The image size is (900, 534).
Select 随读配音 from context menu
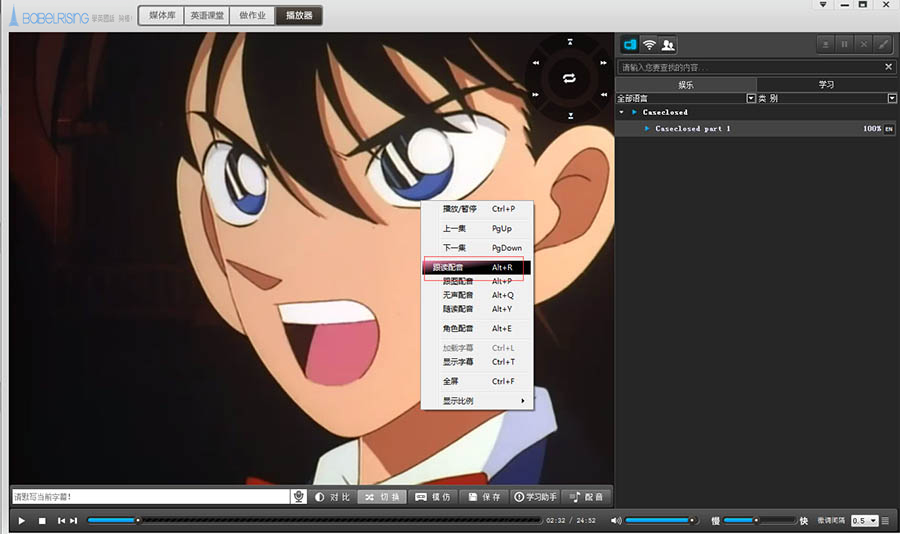[x=478, y=309]
